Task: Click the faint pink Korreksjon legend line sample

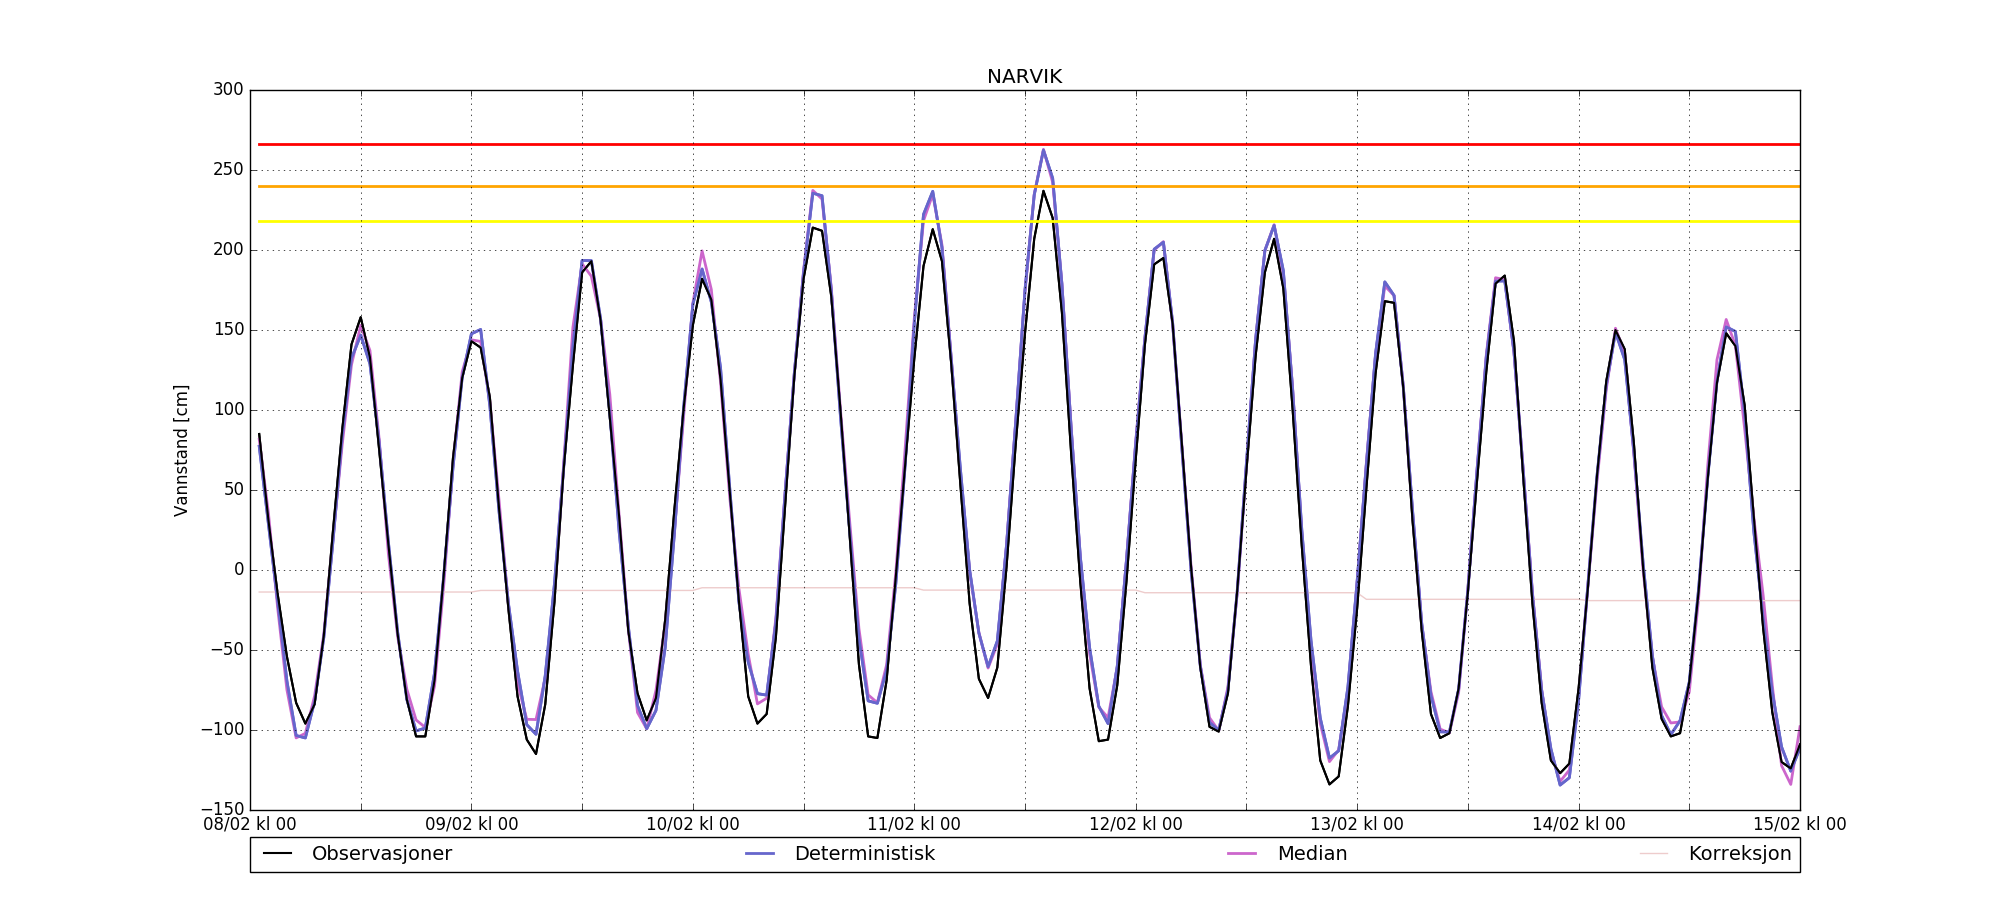Action: [x=1654, y=854]
